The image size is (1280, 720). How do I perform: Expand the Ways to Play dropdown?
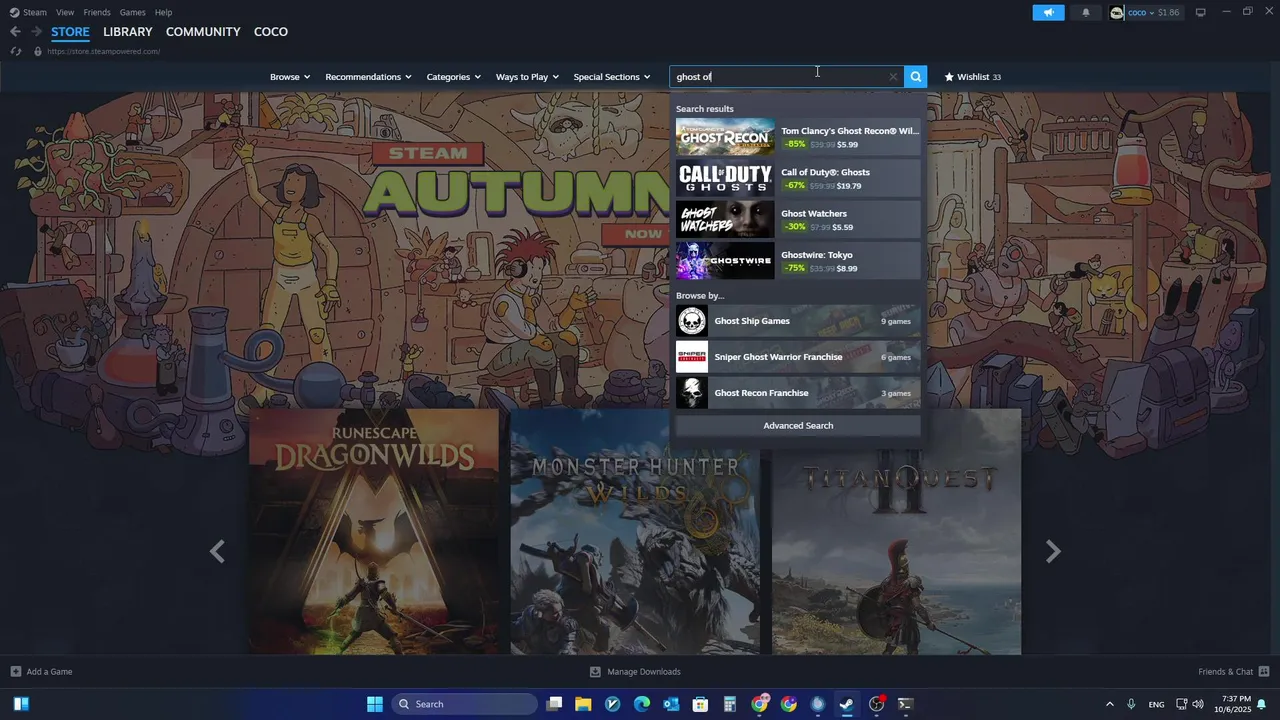(528, 77)
